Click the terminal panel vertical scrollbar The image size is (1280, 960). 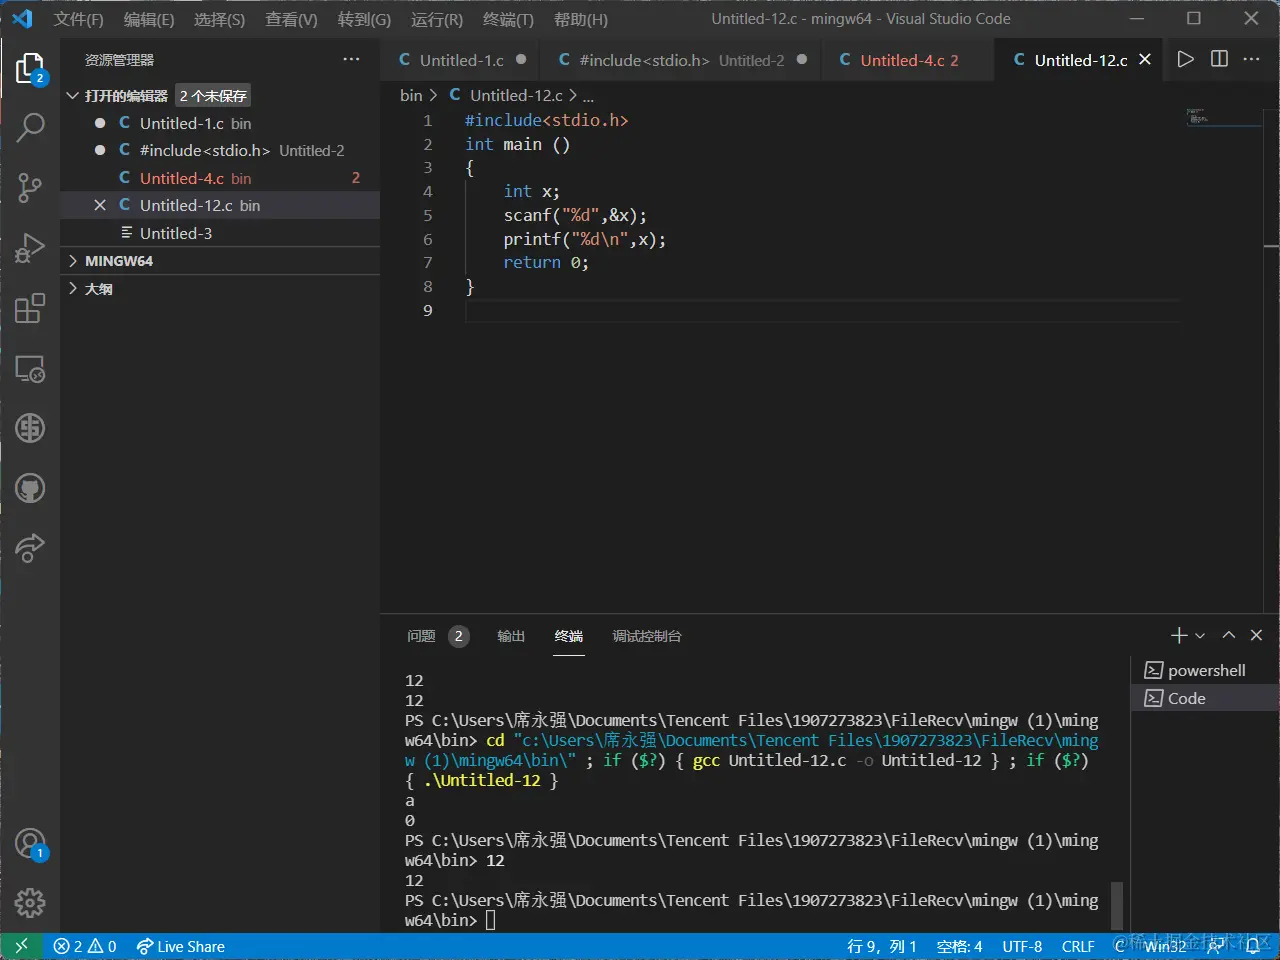[1117, 904]
